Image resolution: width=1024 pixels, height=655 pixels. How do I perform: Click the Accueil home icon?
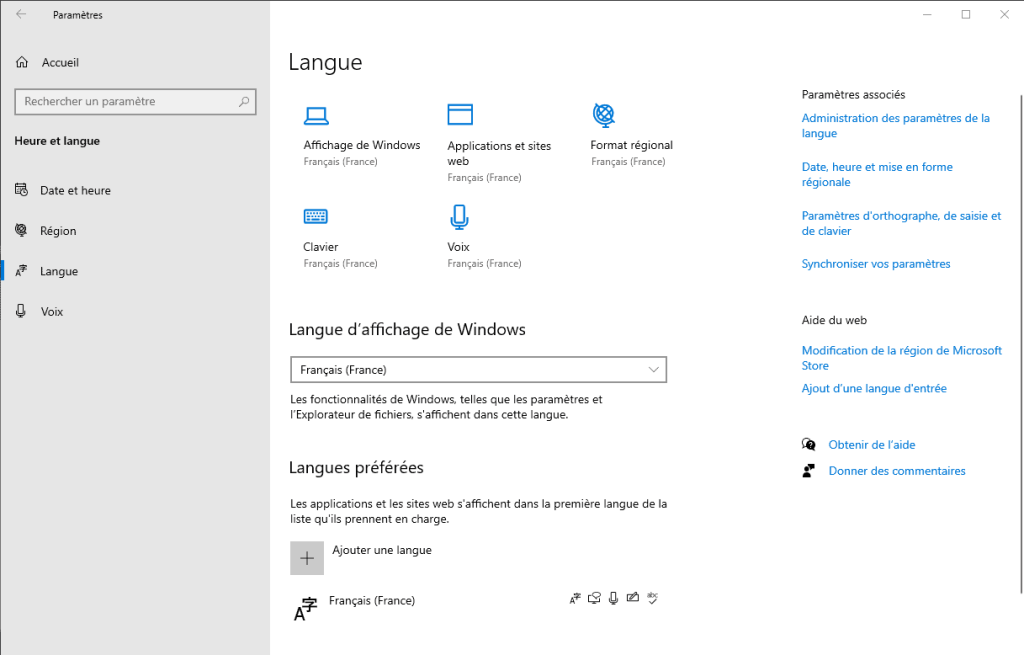click(22, 63)
